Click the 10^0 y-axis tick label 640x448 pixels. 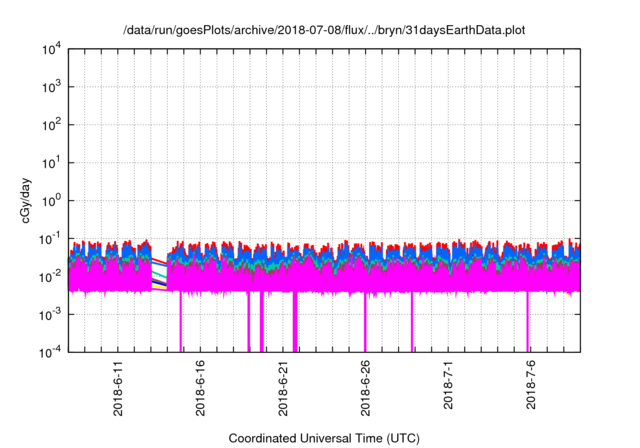pyautogui.click(x=51, y=200)
